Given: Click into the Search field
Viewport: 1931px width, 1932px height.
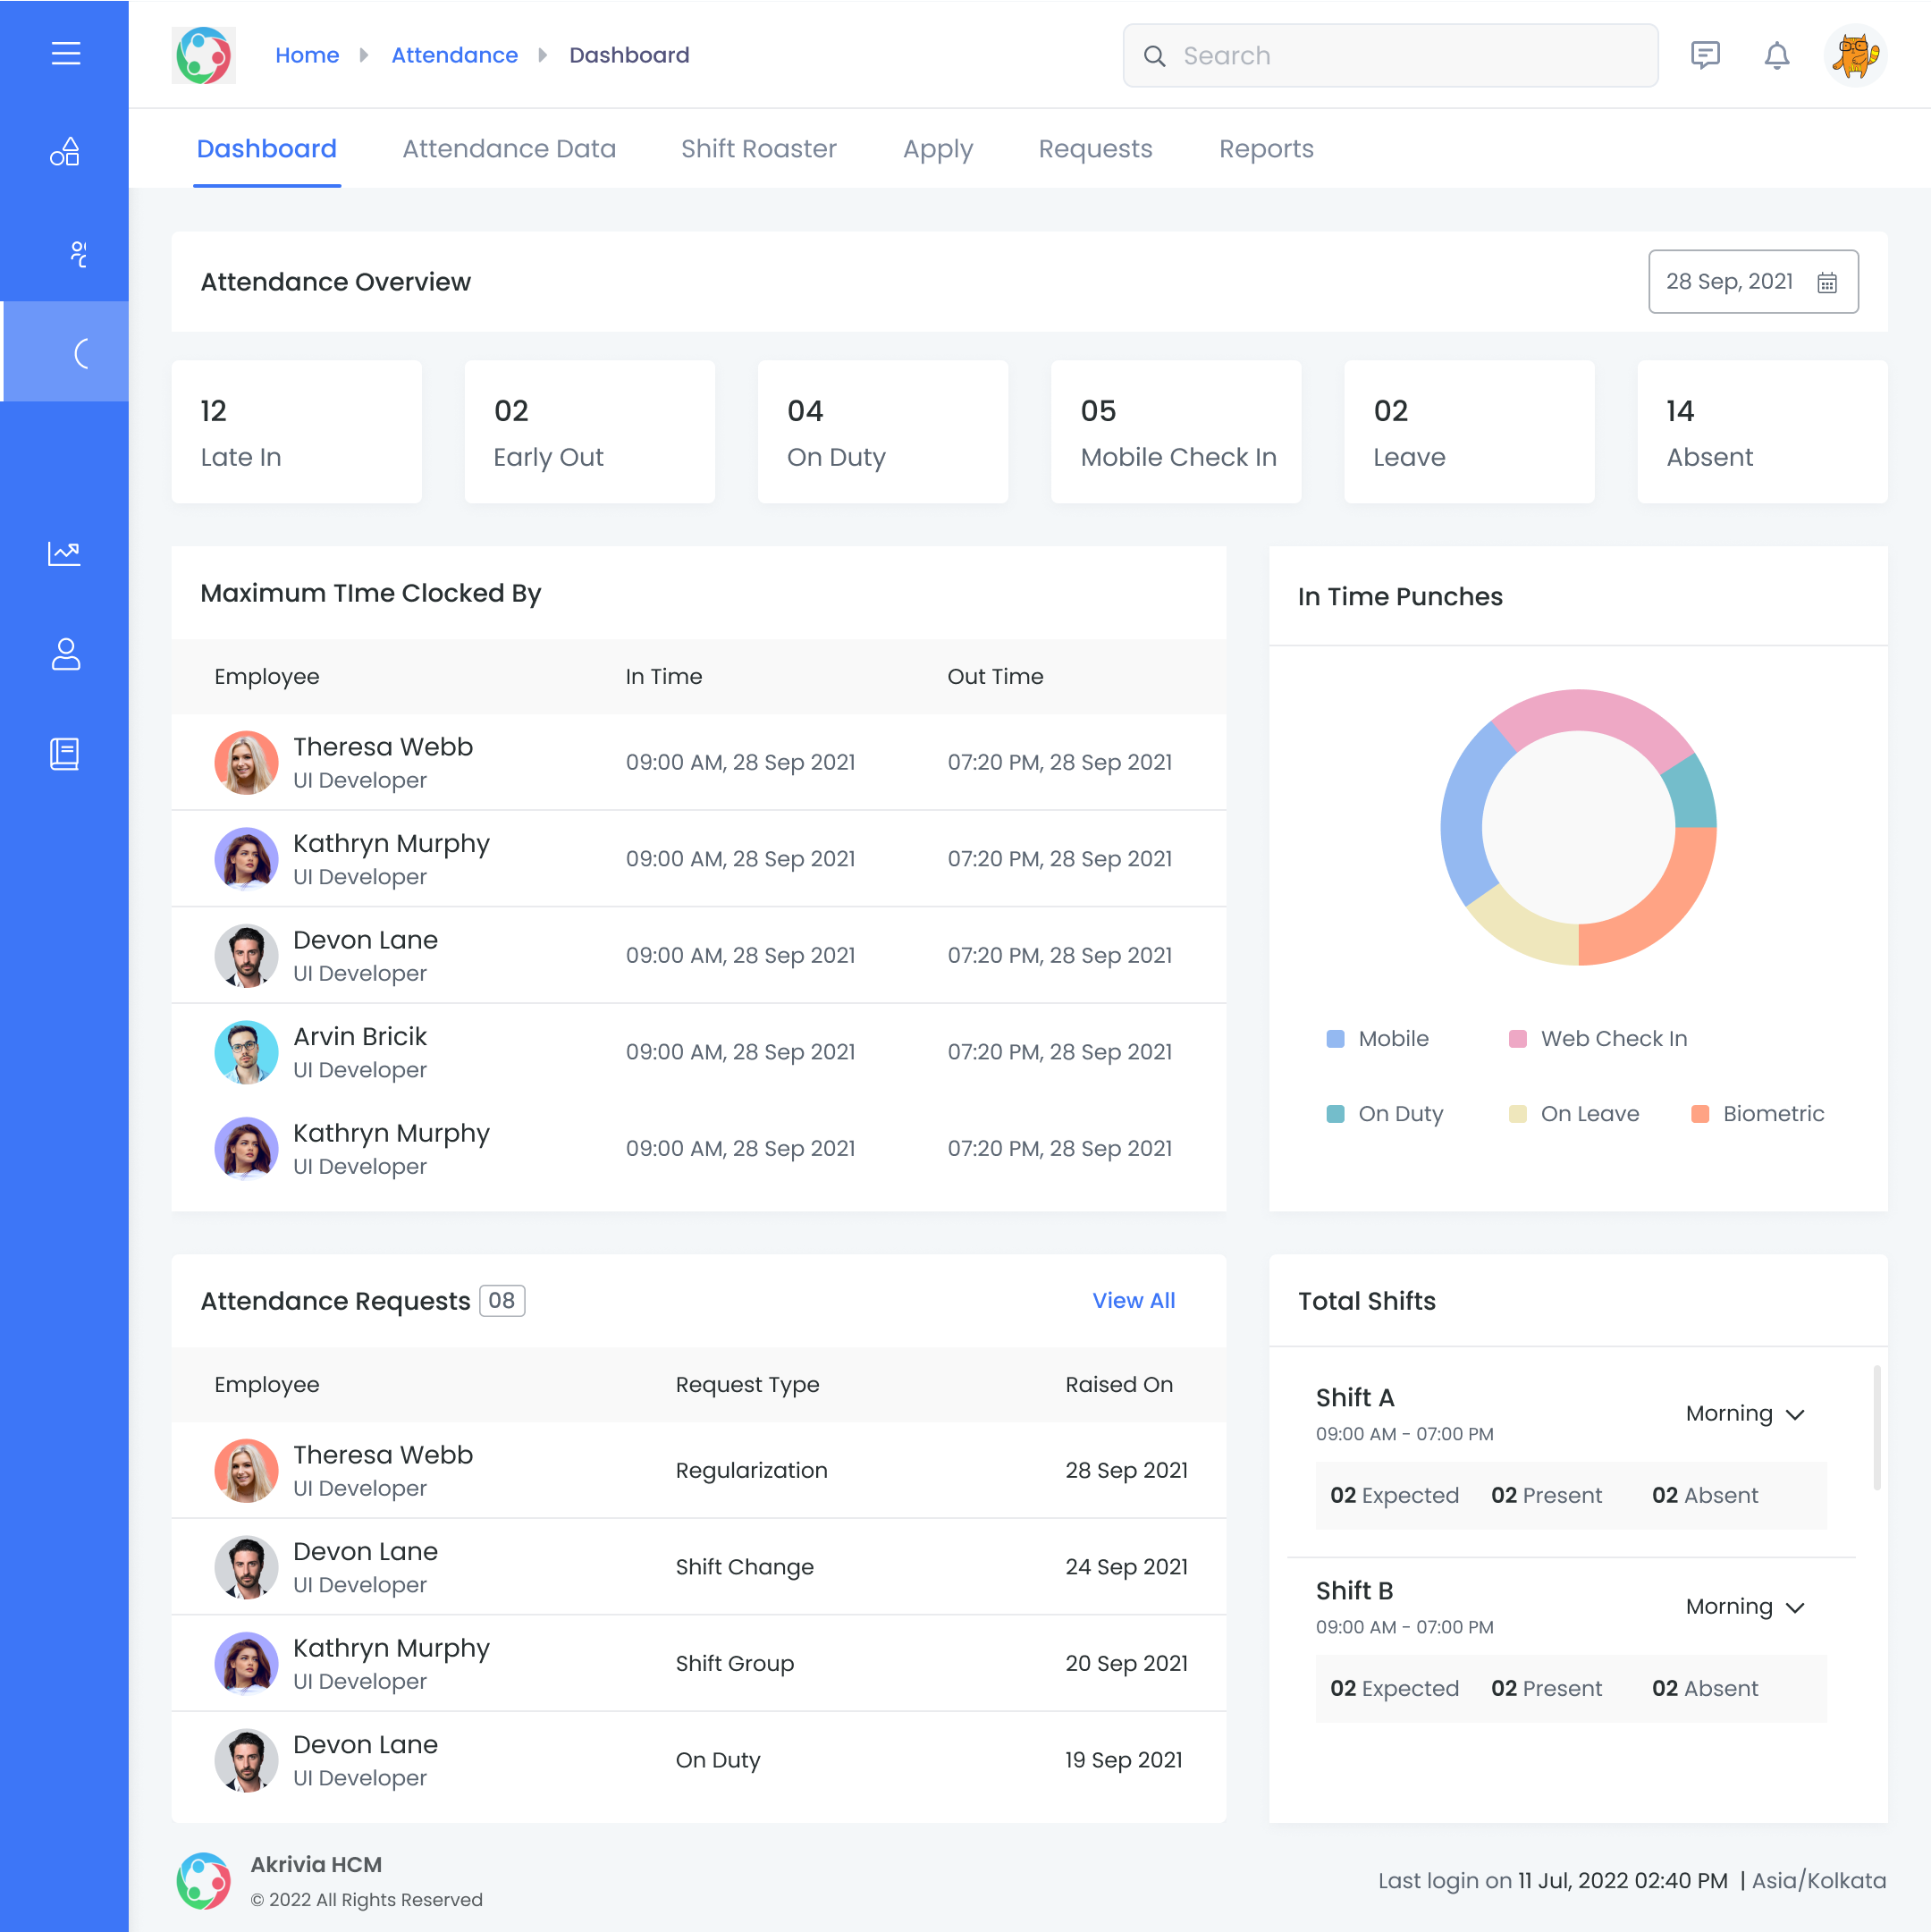Looking at the screenshot, I should pyautogui.click(x=1390, y=56).
